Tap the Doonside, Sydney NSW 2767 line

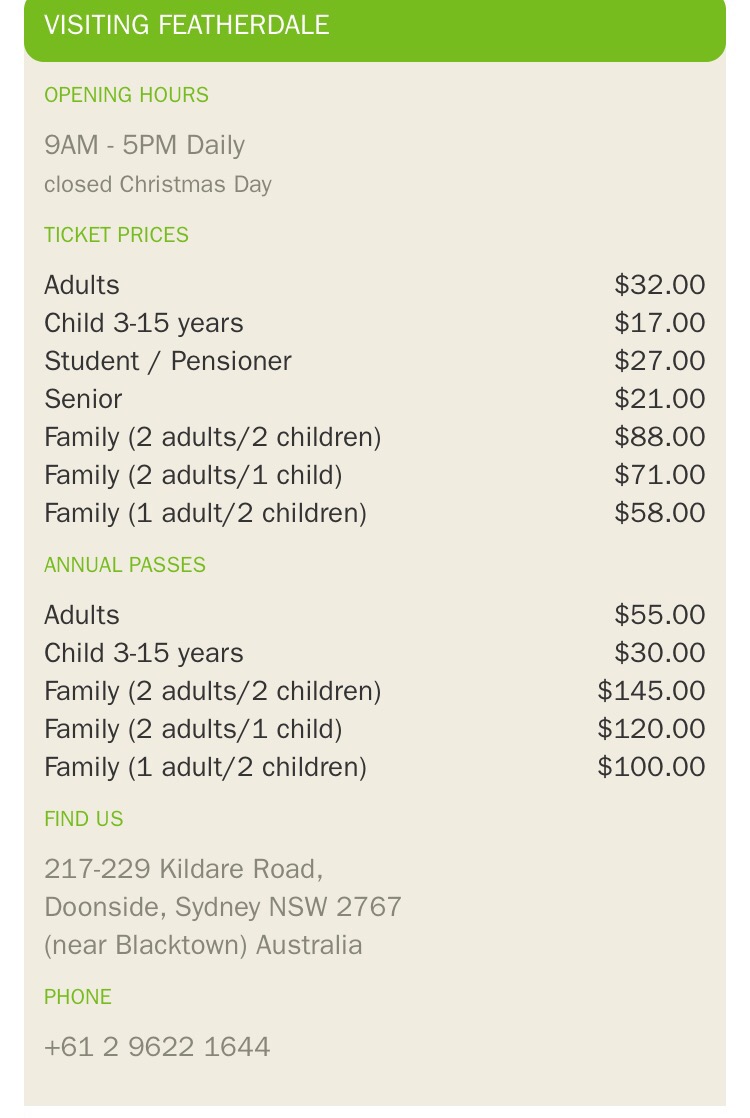point(223,907)
